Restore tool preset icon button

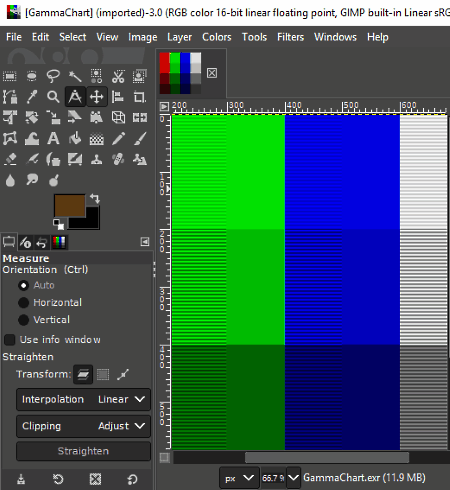tap(58, 479)
